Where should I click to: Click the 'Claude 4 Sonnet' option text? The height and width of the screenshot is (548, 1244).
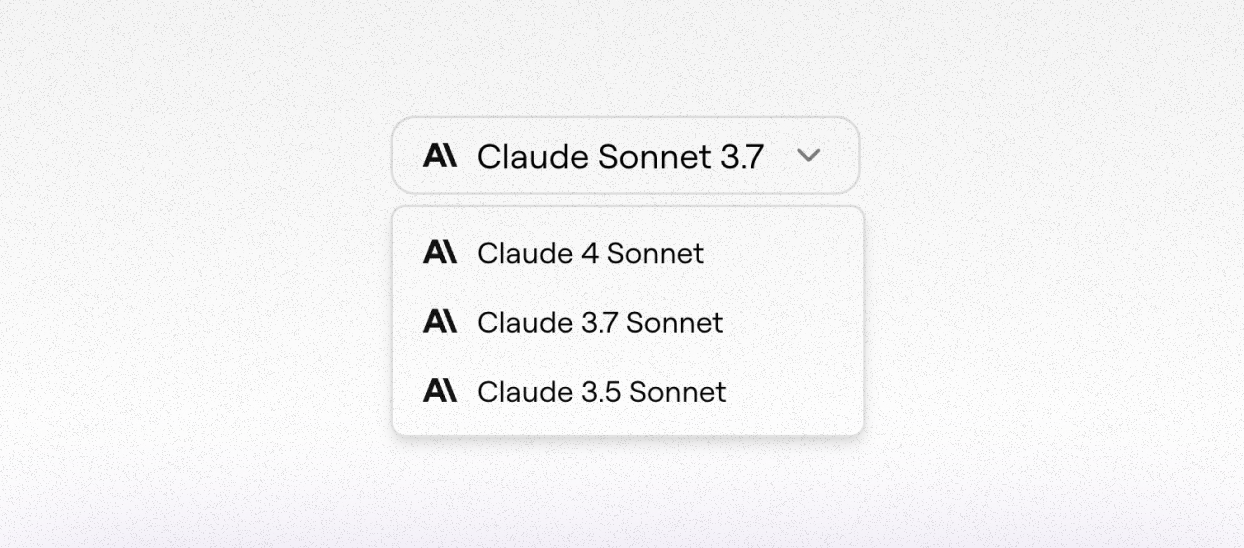pos(590,253)
